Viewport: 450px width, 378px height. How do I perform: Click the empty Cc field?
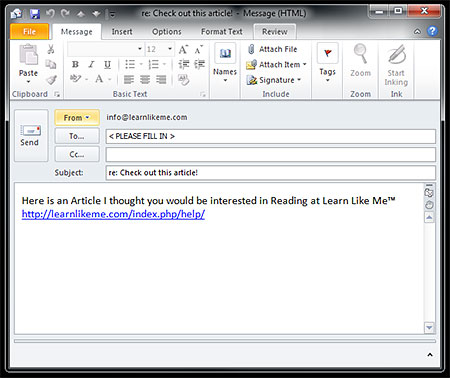coord(271,155)
